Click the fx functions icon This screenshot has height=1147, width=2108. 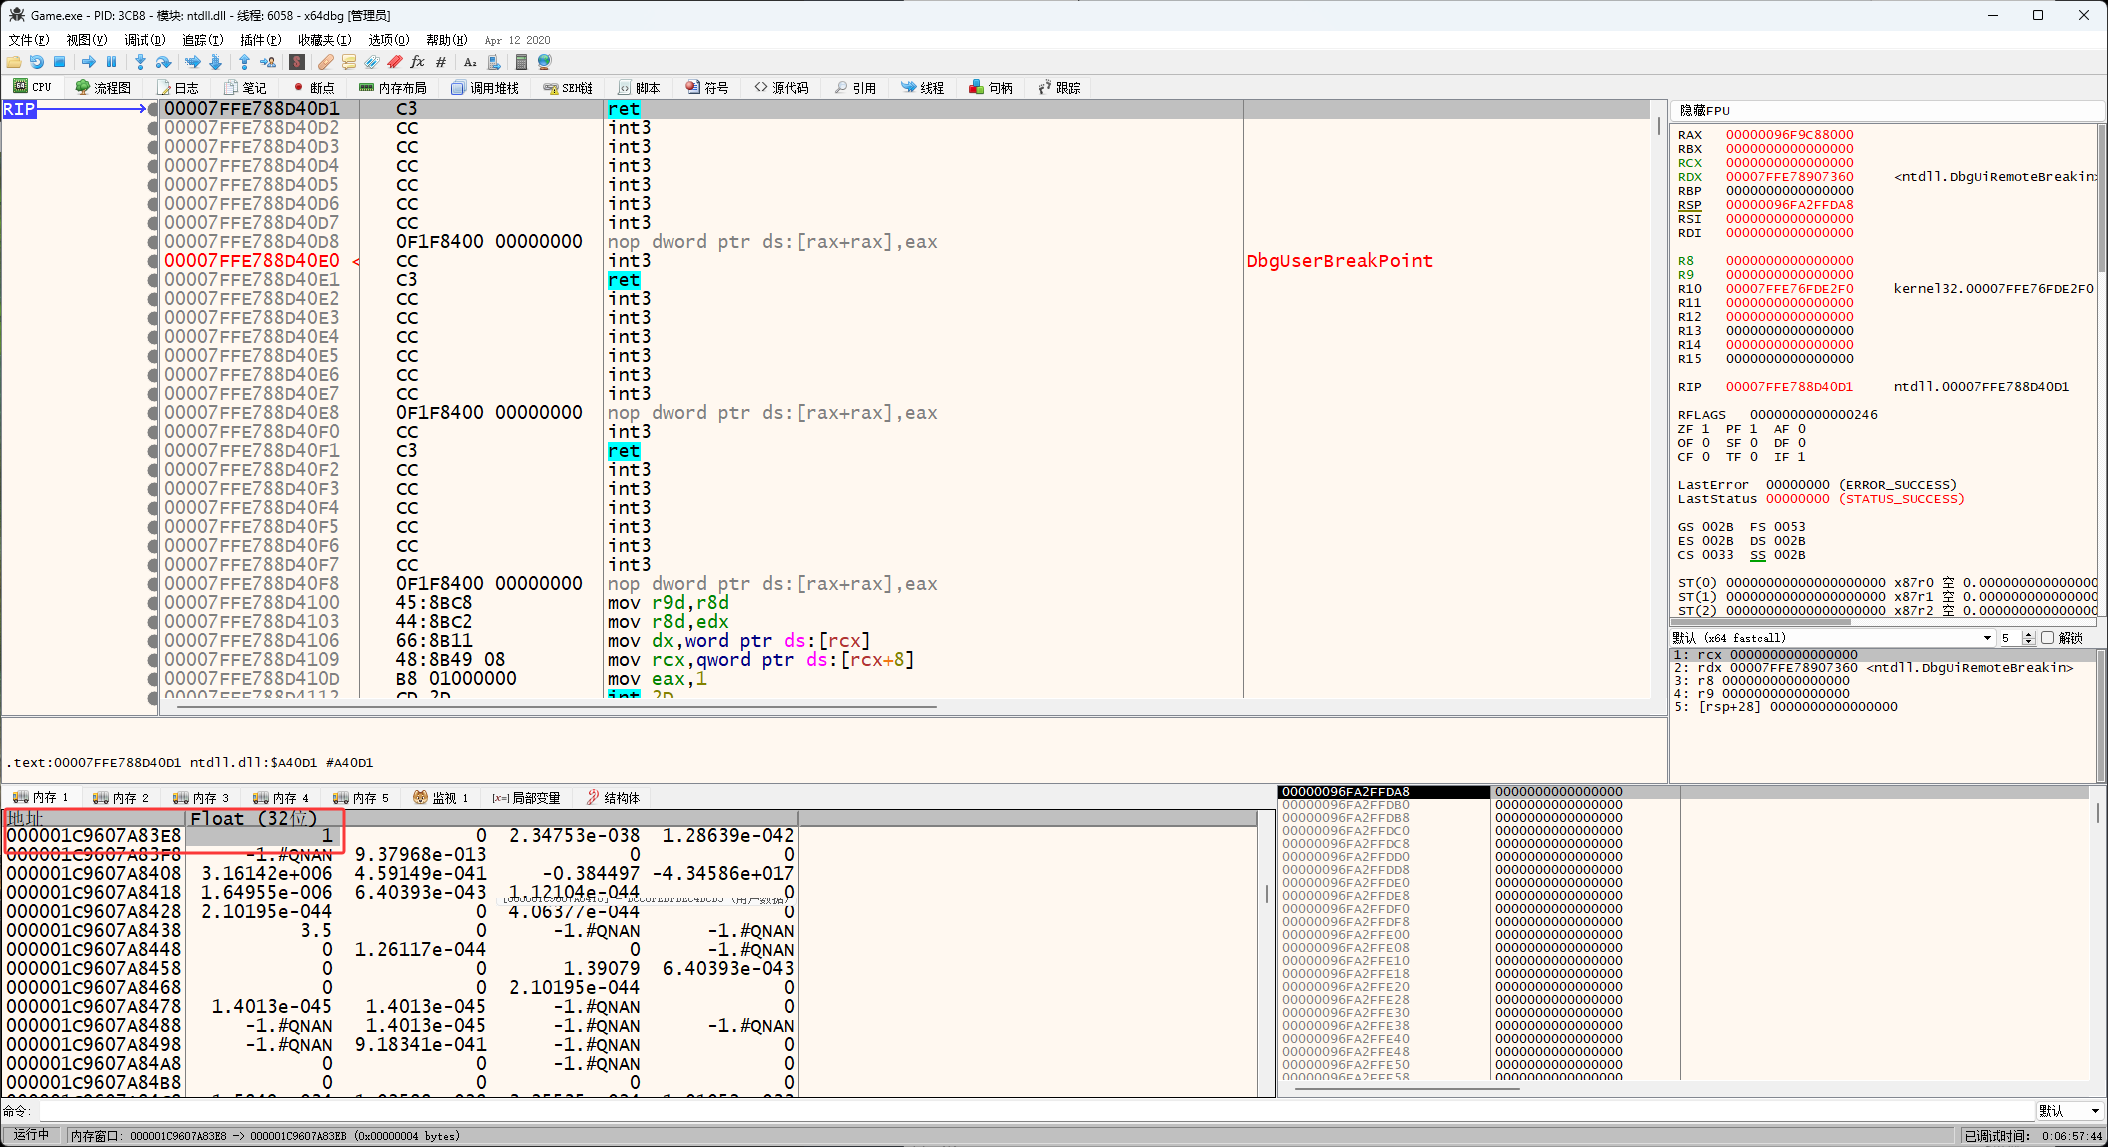417,62
